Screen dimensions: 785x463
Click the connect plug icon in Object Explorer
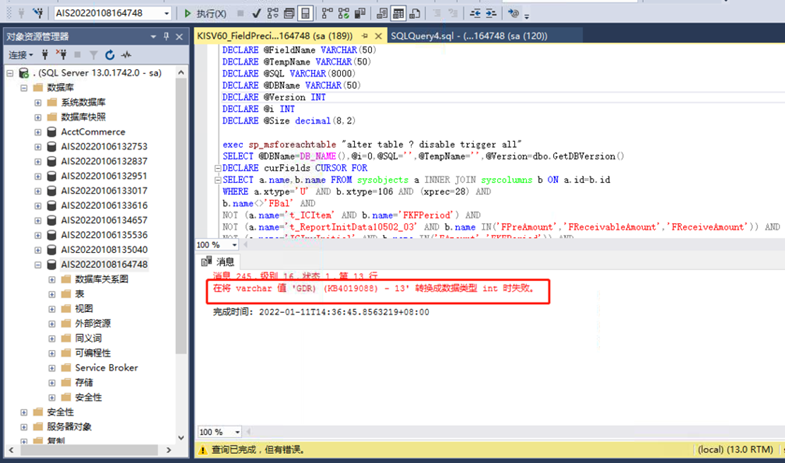(x=47, y=55)
